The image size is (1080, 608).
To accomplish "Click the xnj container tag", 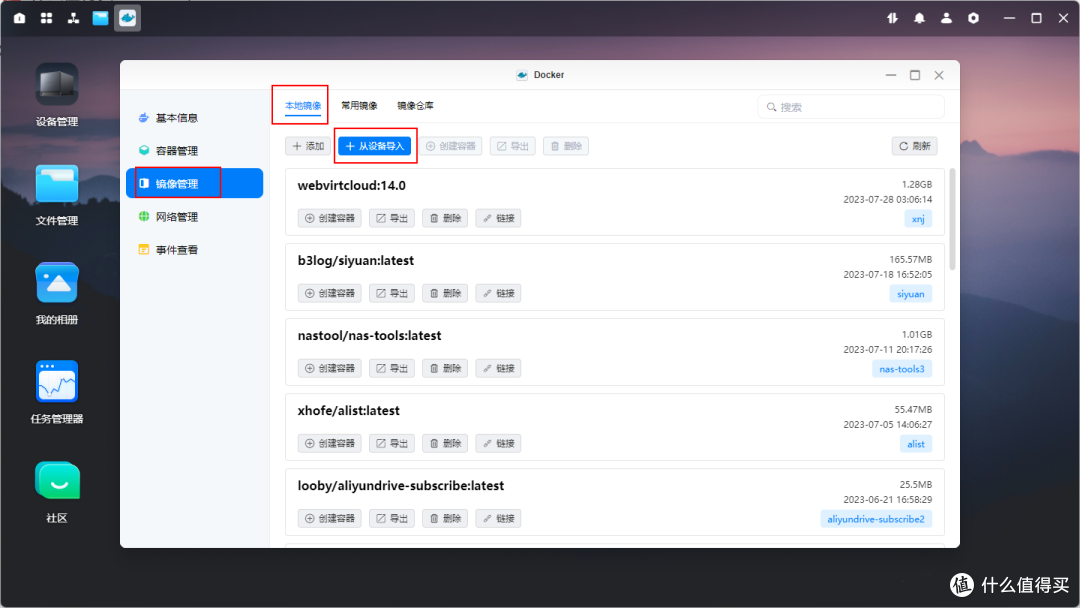I will [x=918, y=219].
